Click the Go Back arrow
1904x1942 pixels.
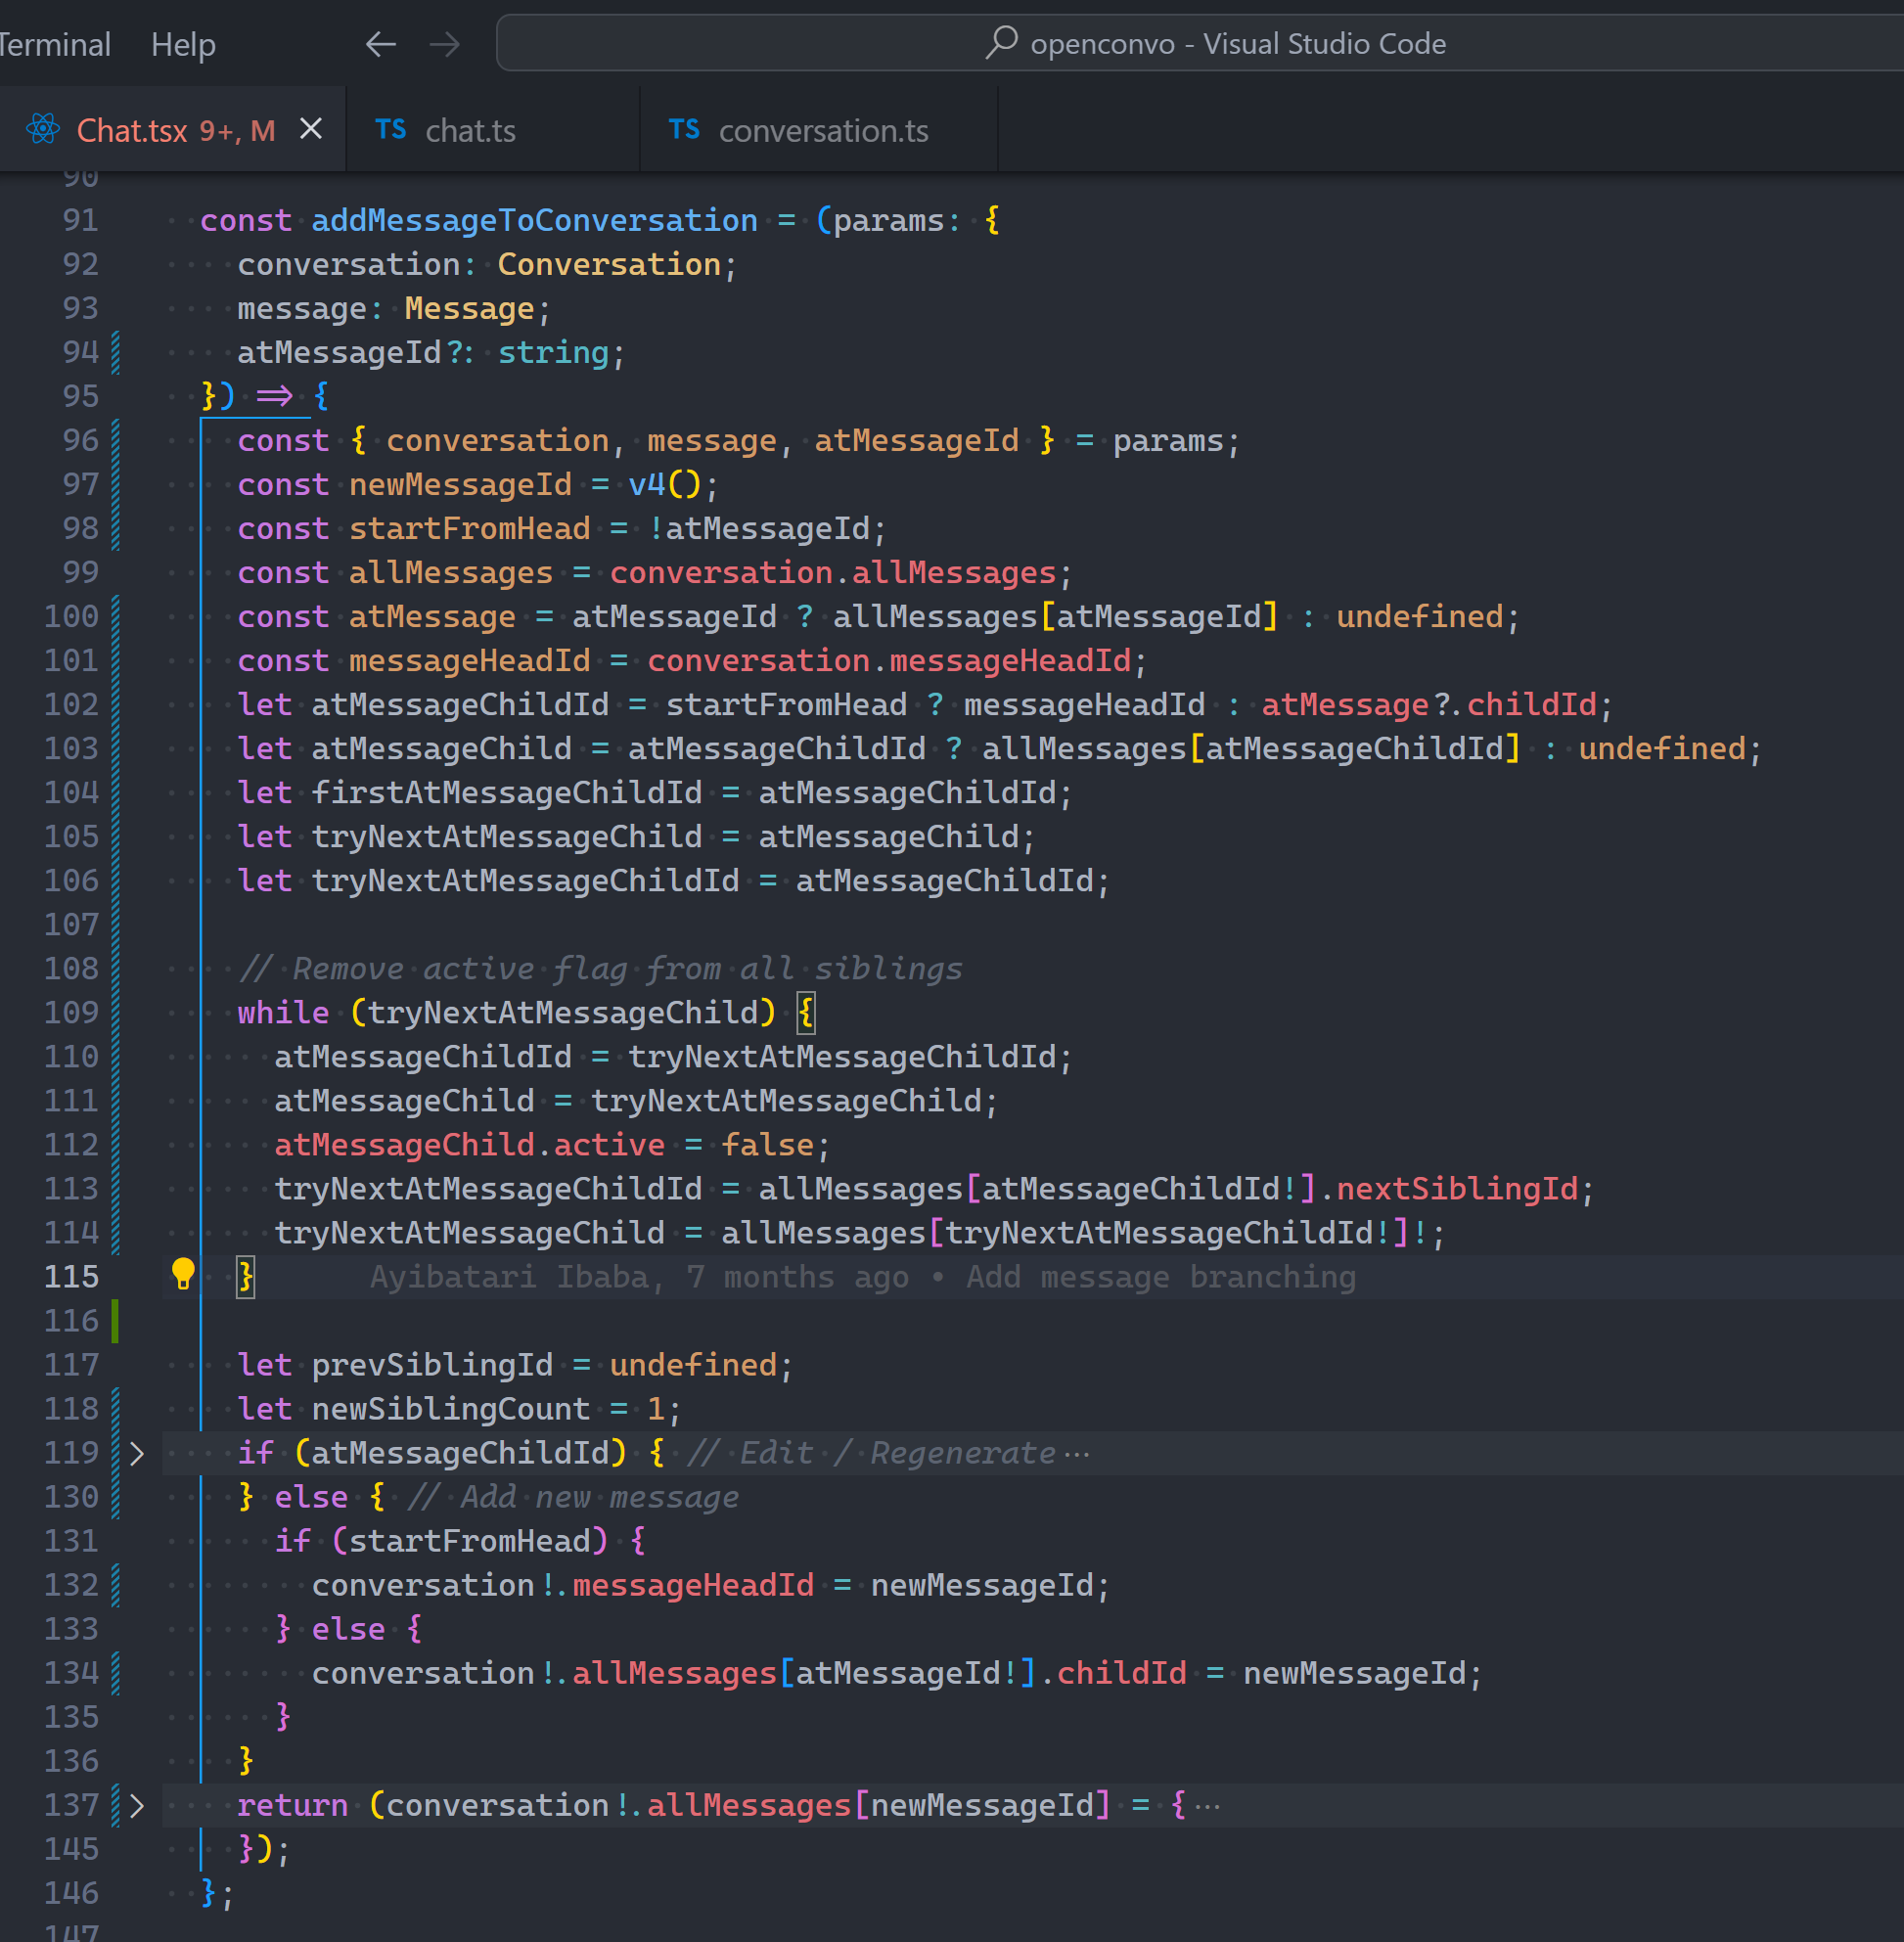[x=381, y=44]
